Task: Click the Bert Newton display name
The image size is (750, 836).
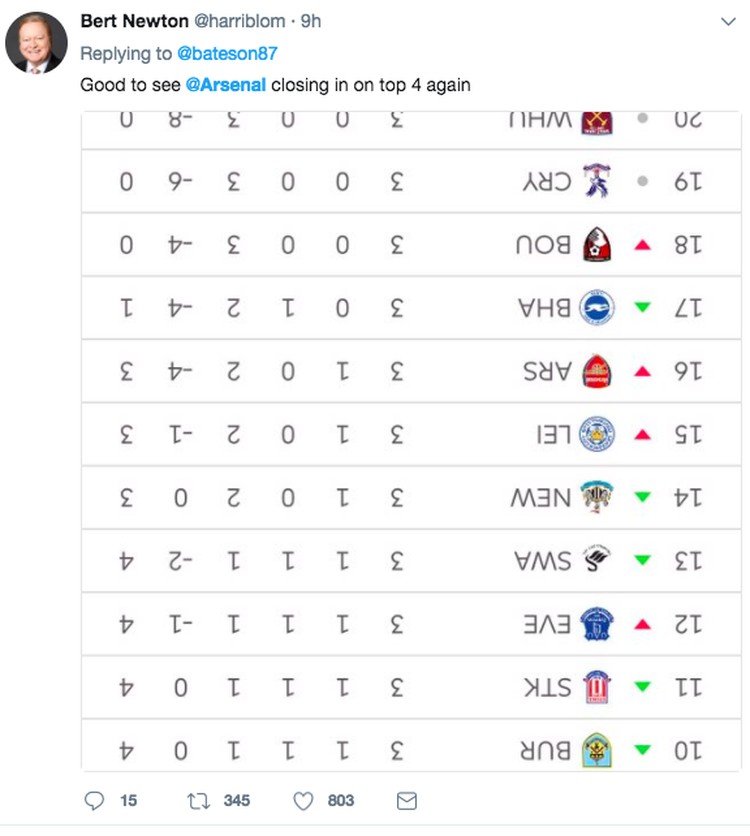Action: (134, 21)
